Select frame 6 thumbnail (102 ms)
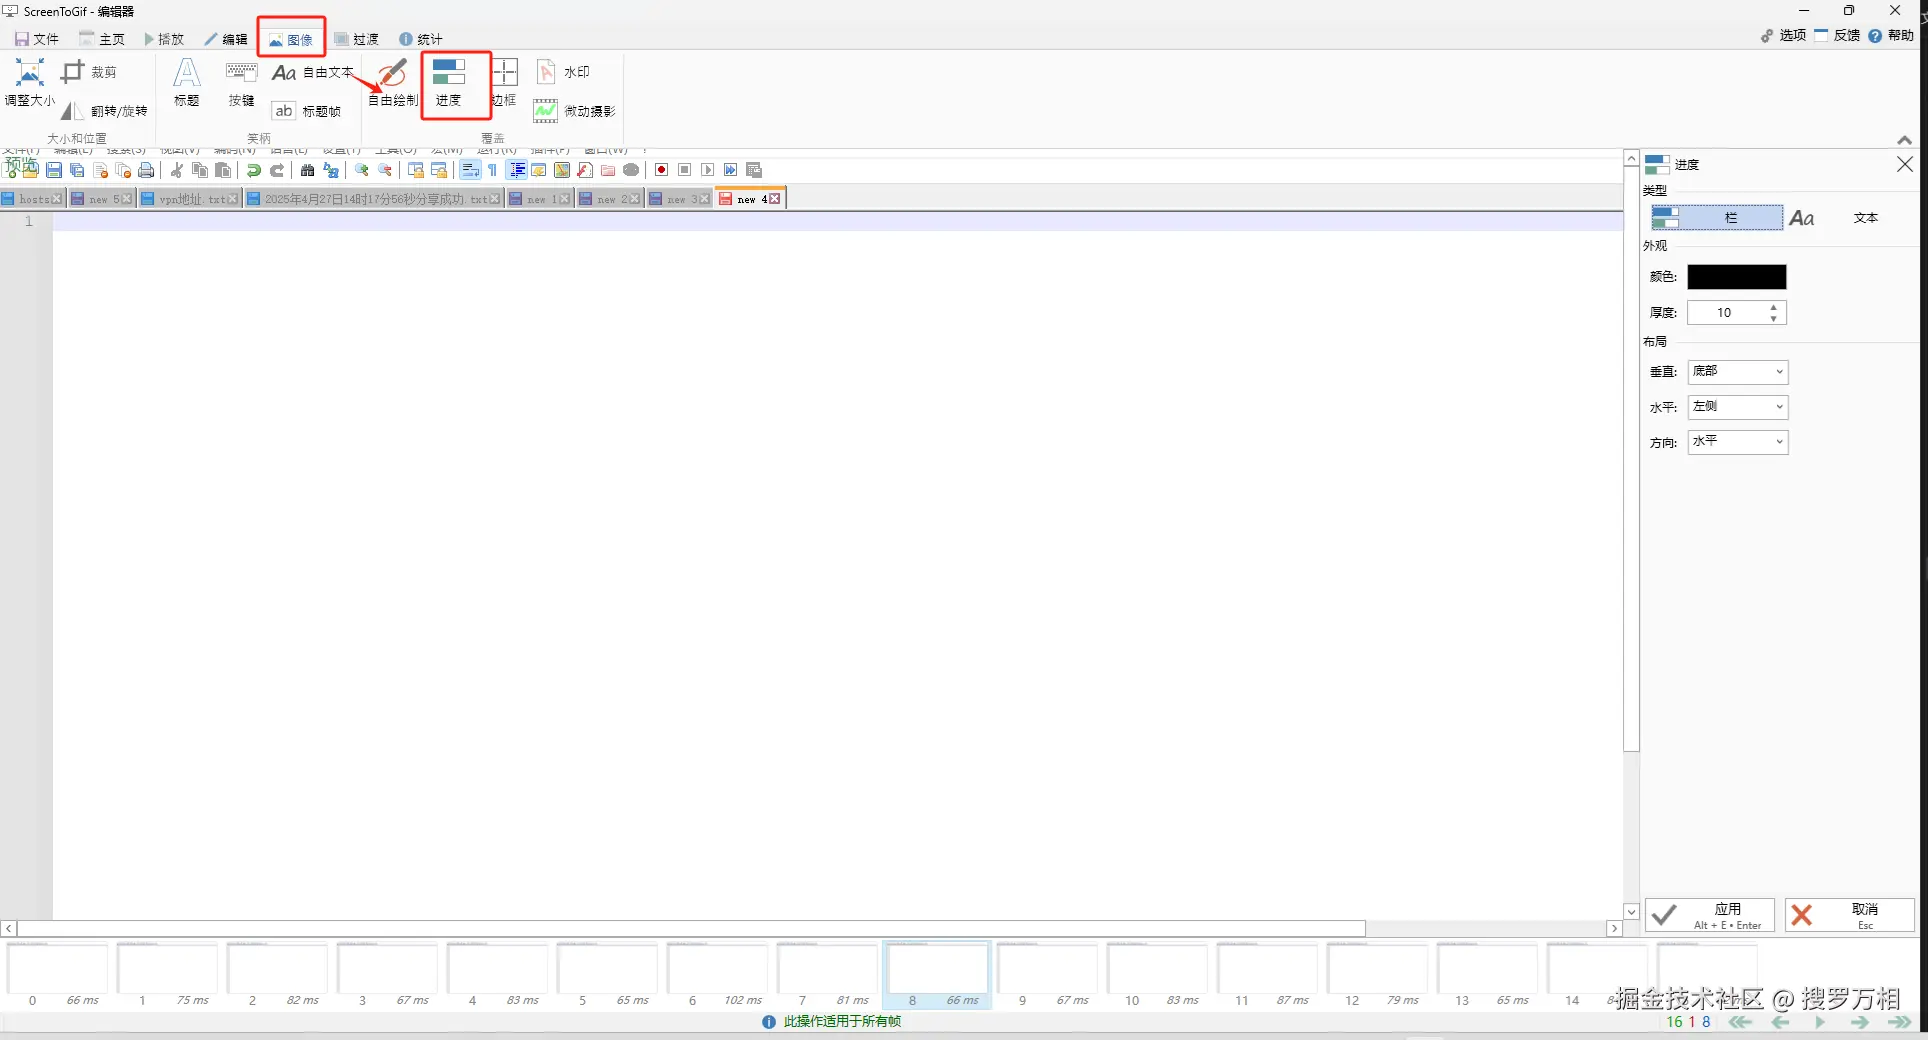The image size is (1928, 1040). tap(718, 975)
